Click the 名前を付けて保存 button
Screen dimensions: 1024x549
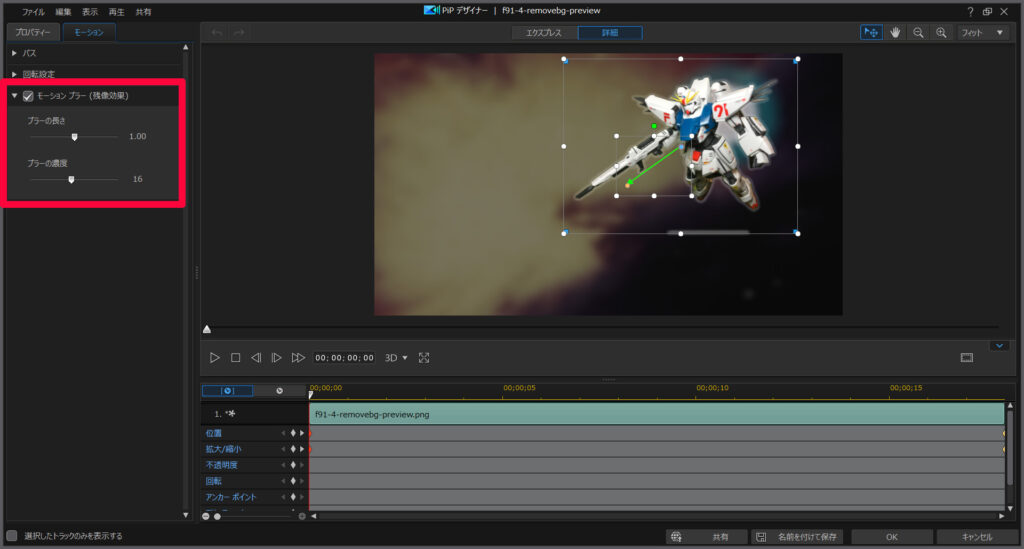(797, 537)
